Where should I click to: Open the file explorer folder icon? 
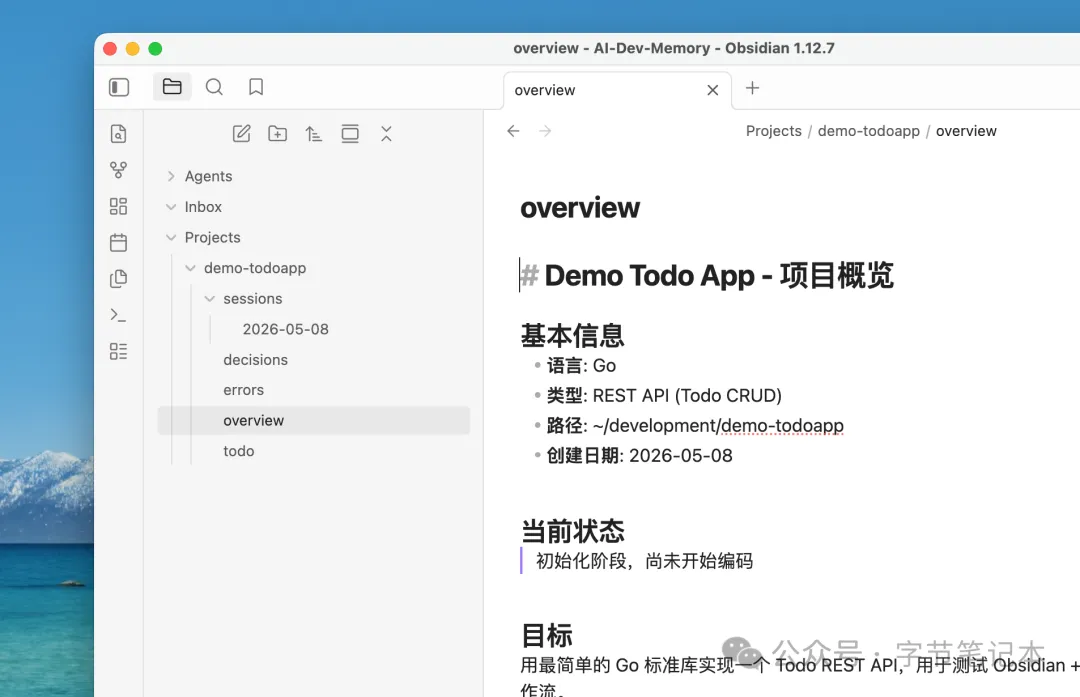pos(172,87)
